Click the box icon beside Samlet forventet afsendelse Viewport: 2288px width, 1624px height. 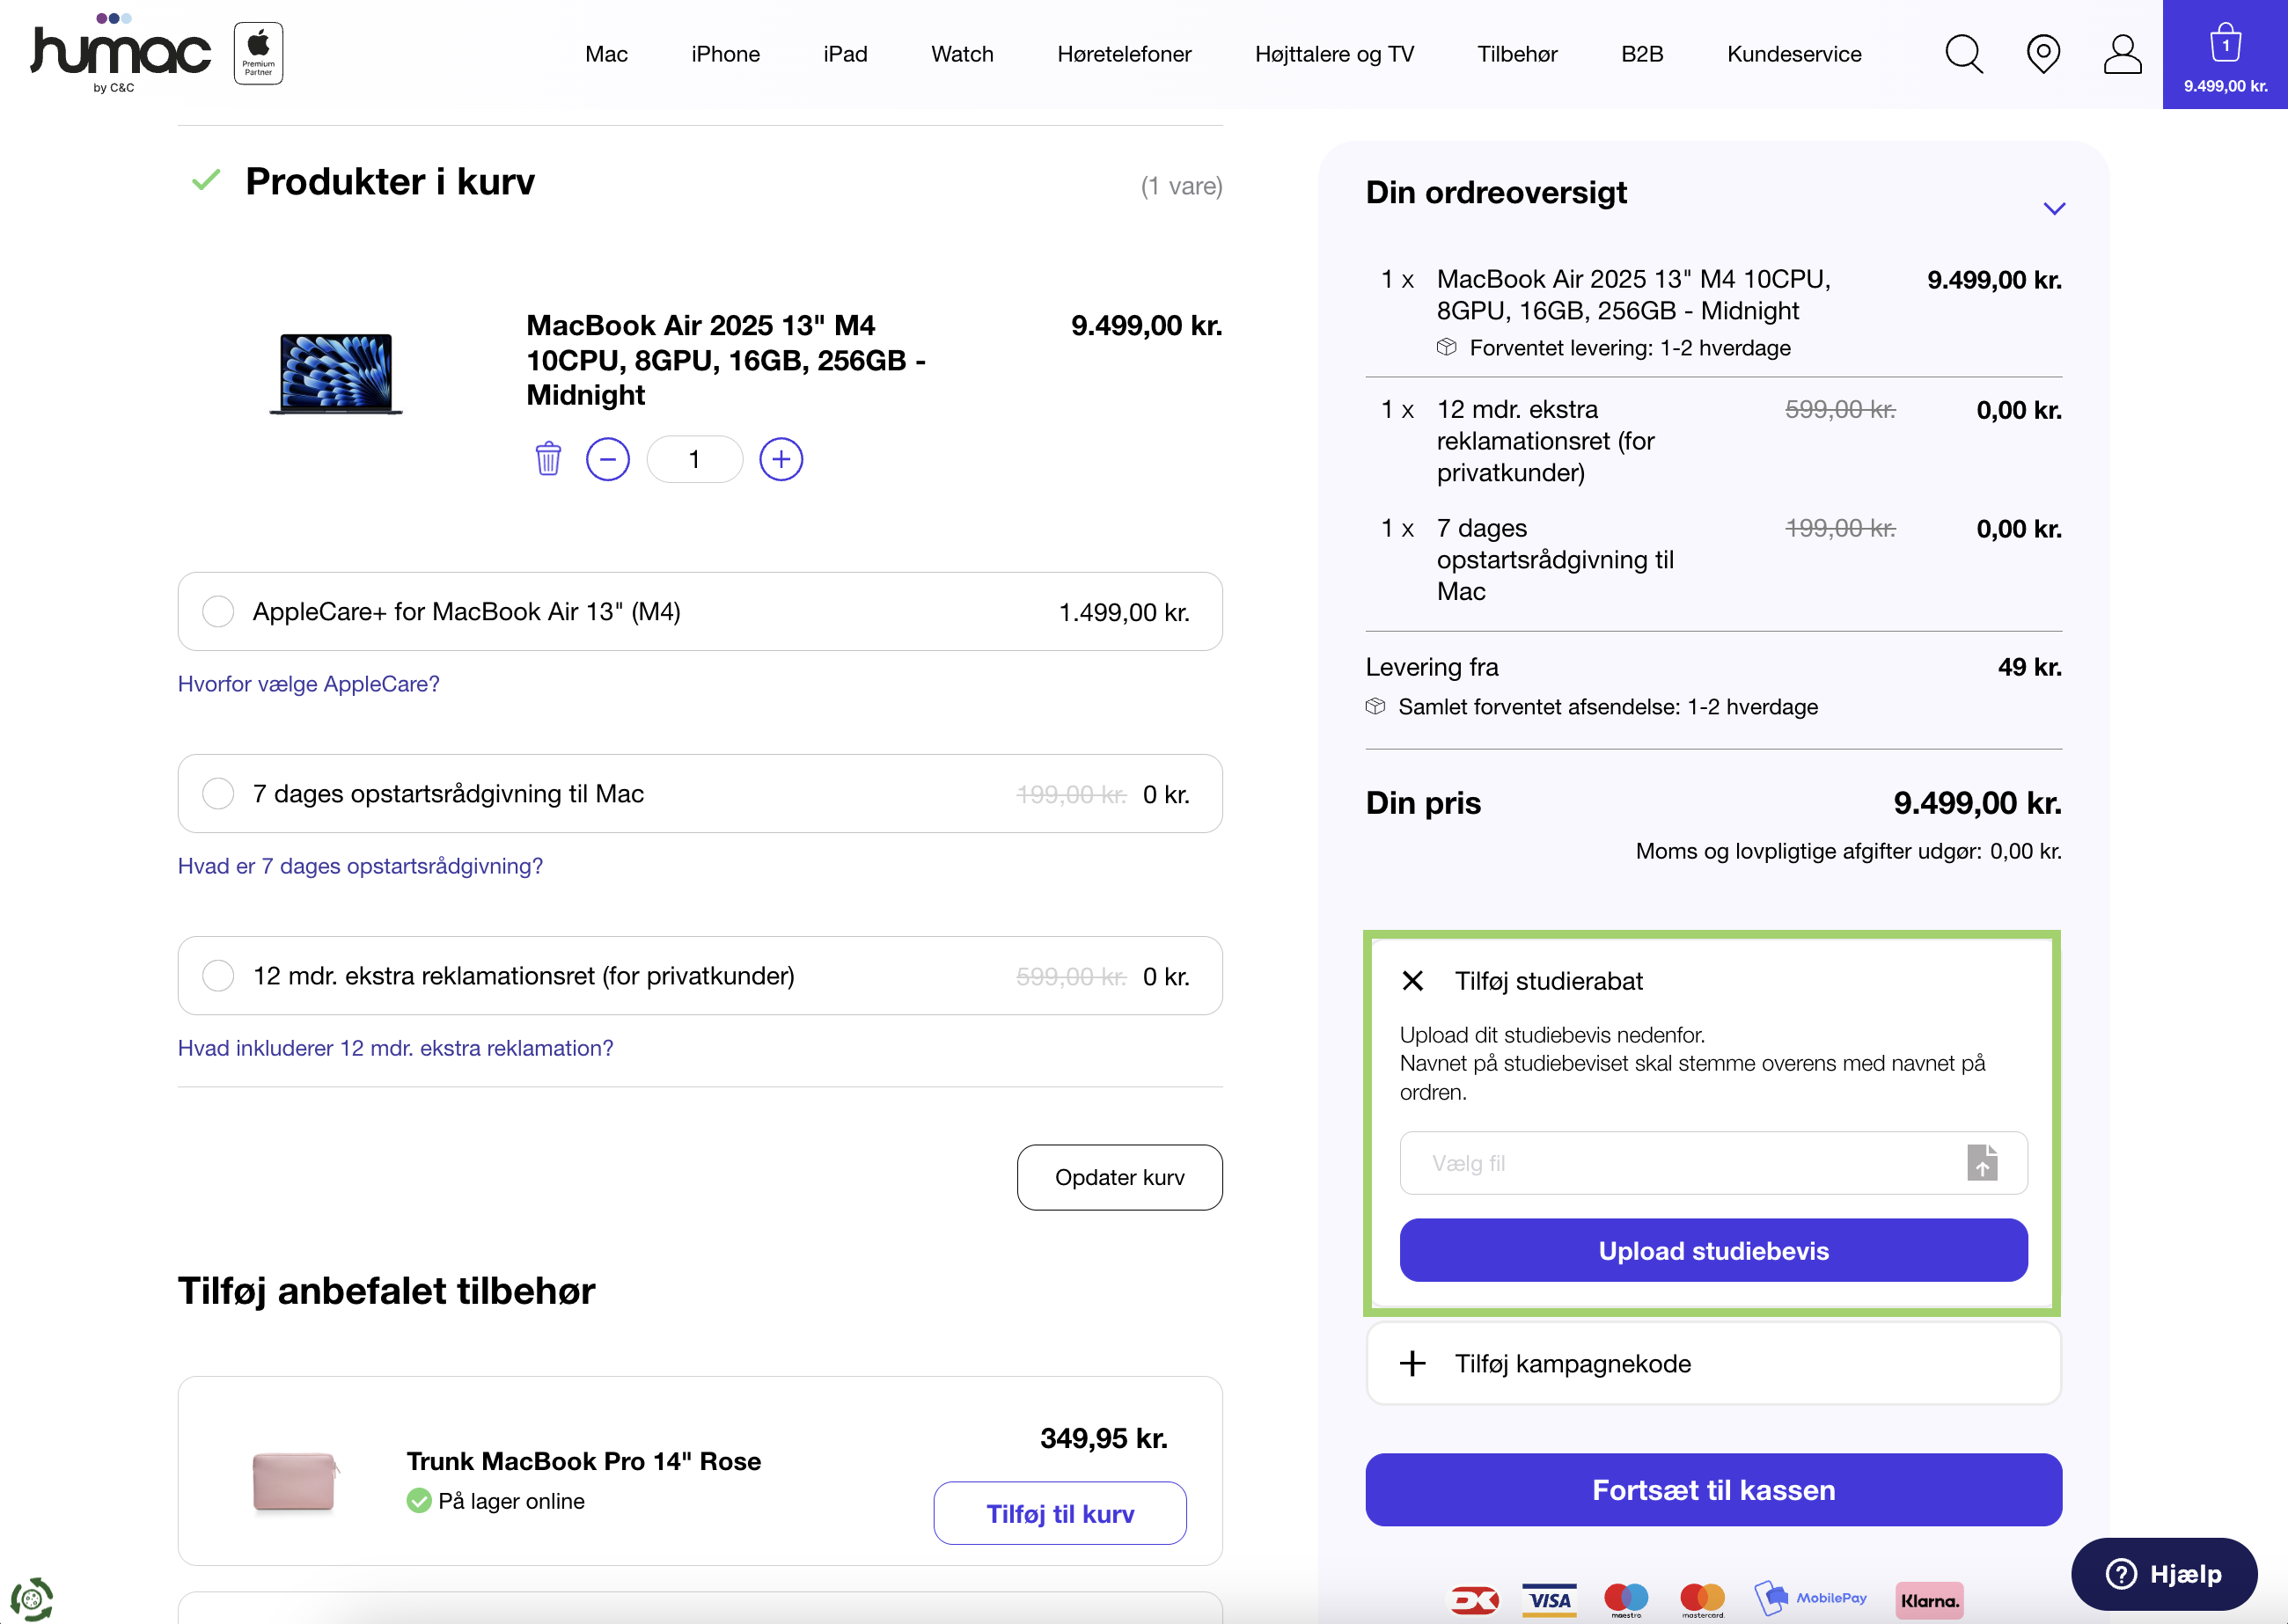pos(1375,706)
